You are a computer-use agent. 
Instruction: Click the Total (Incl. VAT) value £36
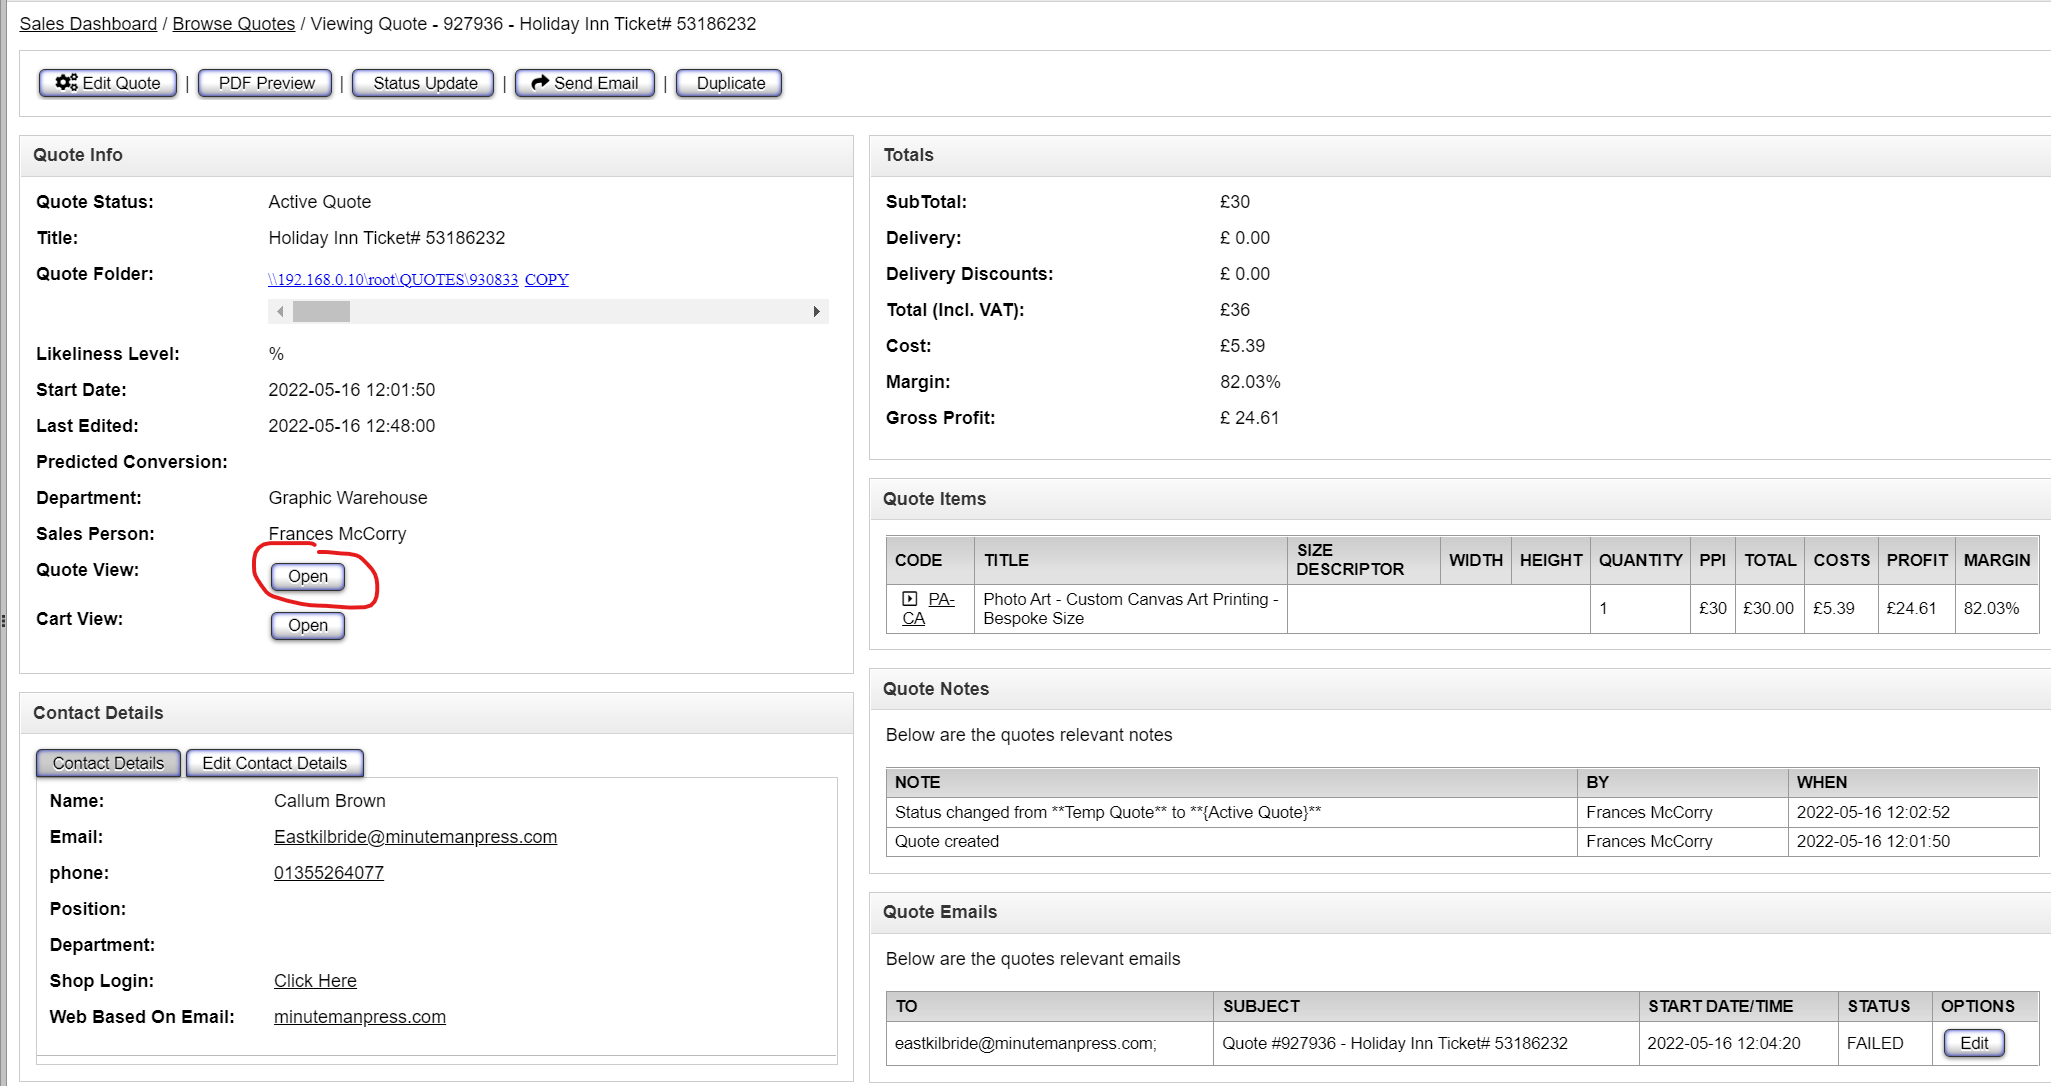(x=1235, y=310)
